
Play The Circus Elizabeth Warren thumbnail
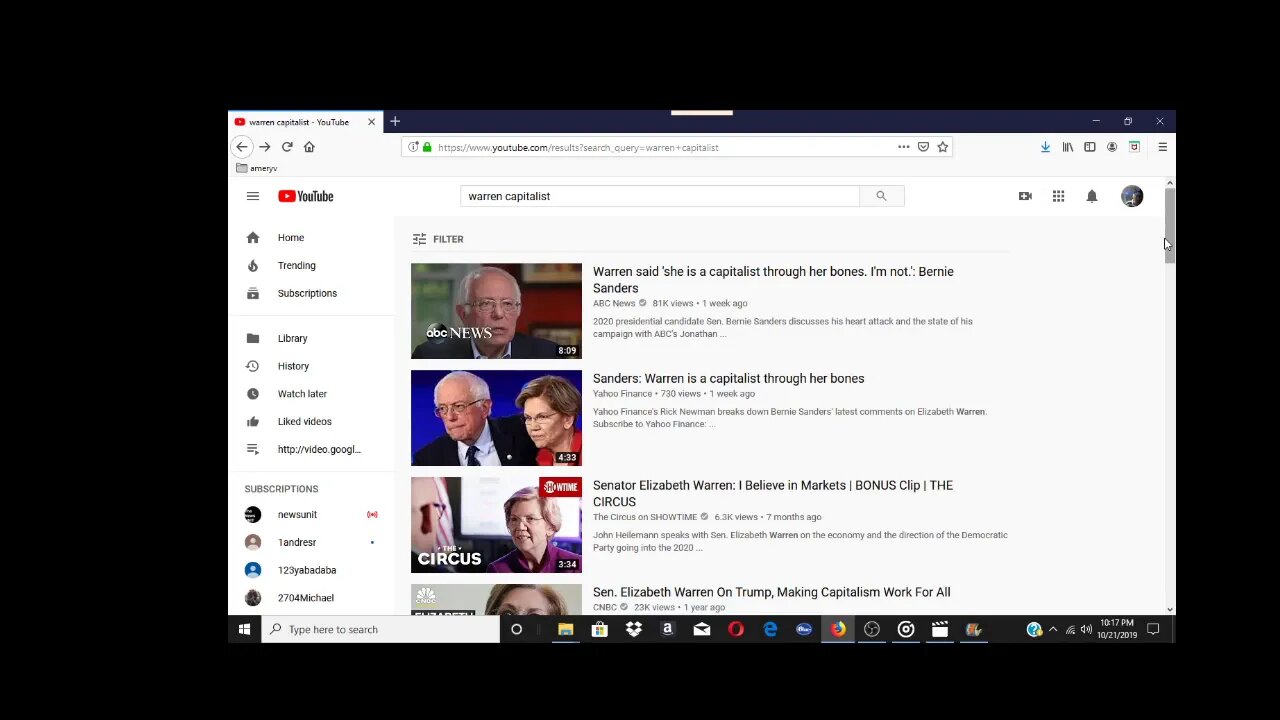pos(496,525)
